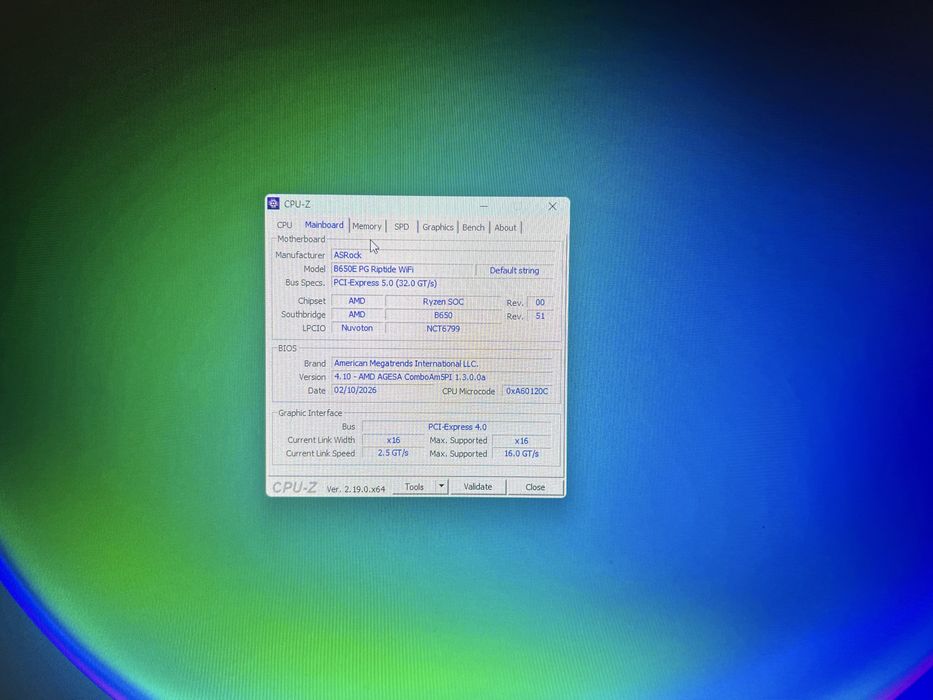Click the B650 southbridge value
The image size is (933, 700).
pos(443,315)
